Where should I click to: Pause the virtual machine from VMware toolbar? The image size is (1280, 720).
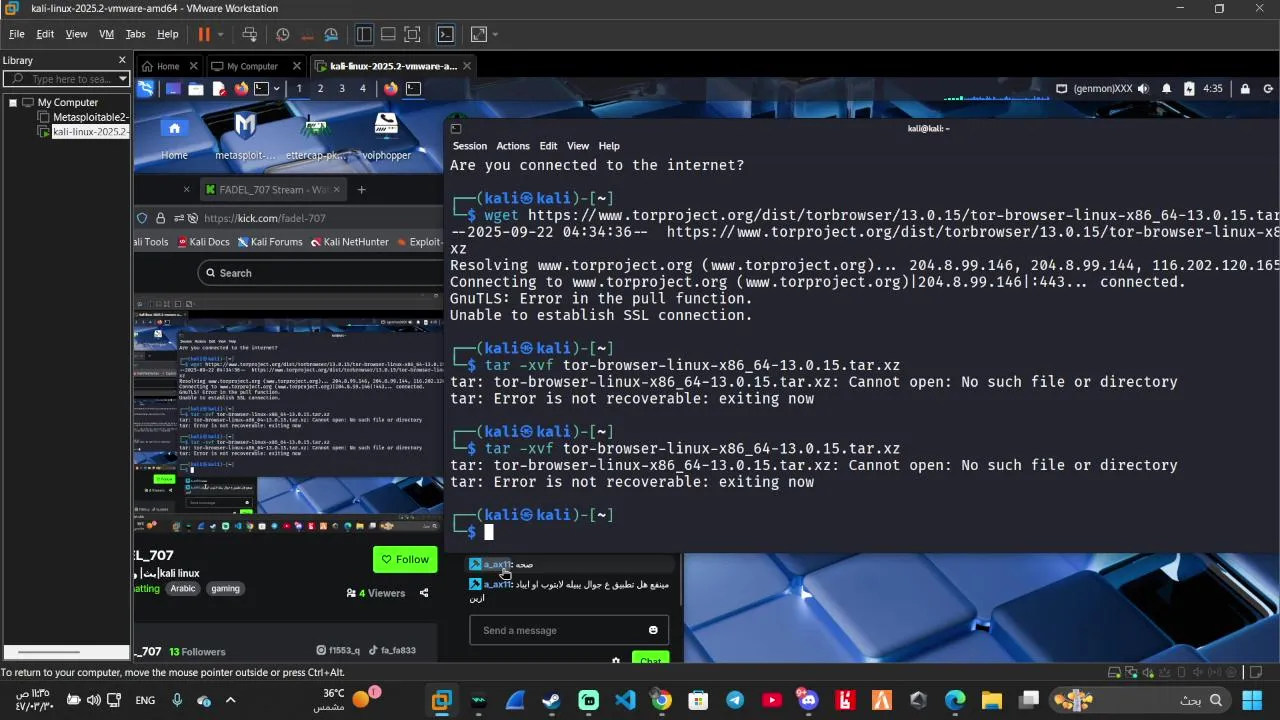[204, 34]
